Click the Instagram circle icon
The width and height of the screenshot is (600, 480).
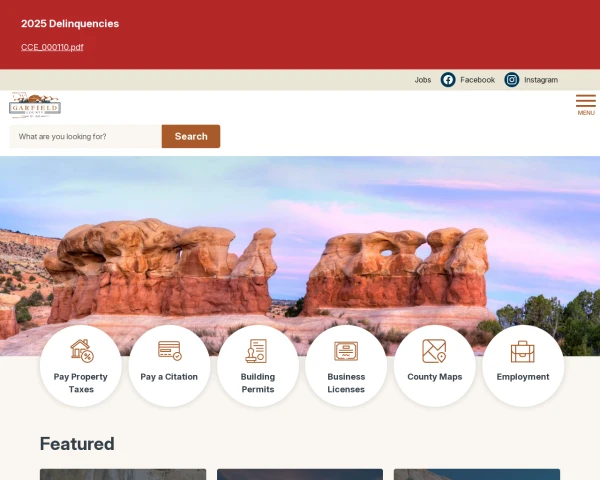tap(512, 80)
